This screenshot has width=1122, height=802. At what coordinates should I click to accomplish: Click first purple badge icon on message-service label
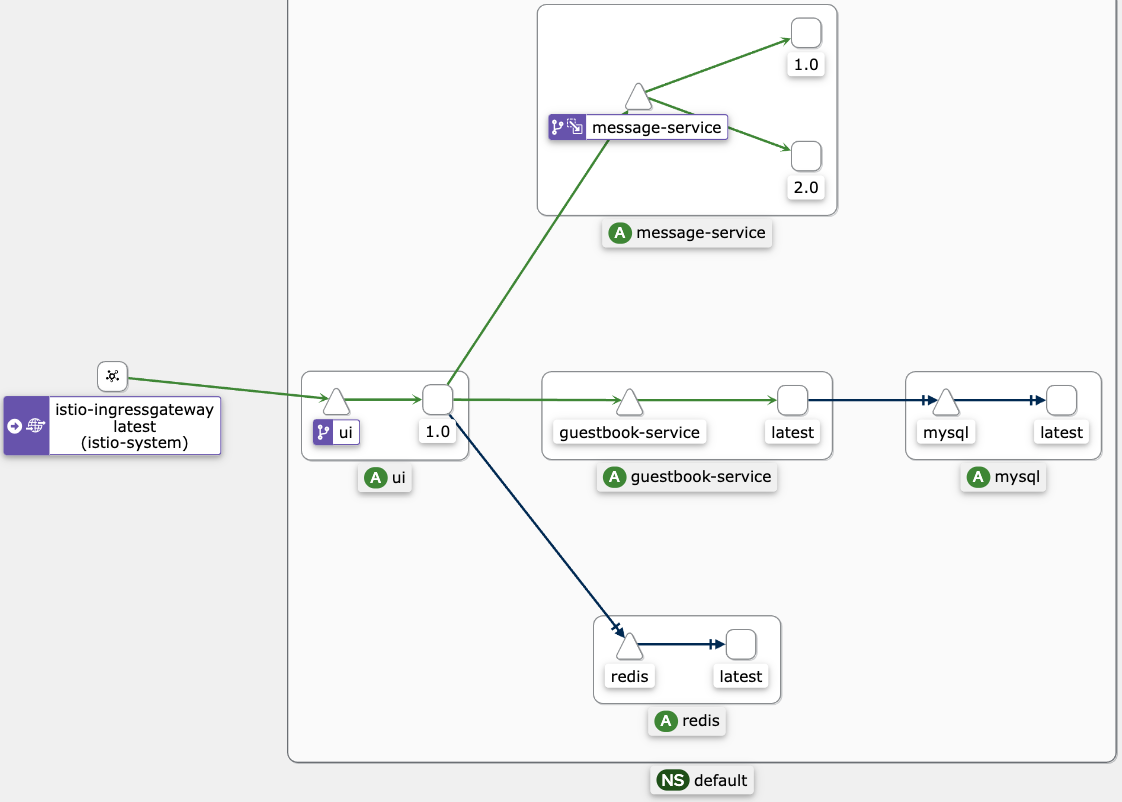coord(558,128)
